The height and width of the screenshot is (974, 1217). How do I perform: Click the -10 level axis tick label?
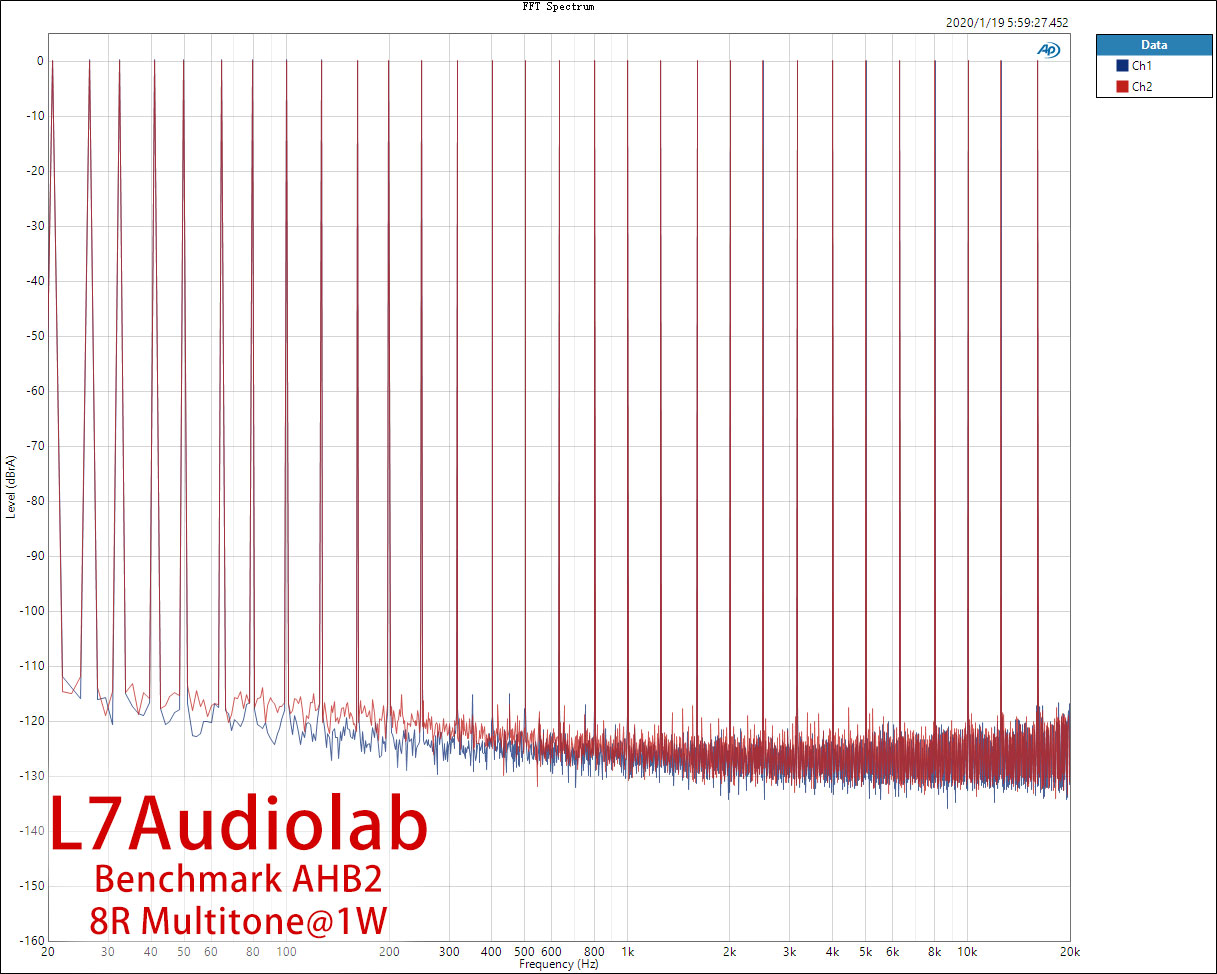35,116
